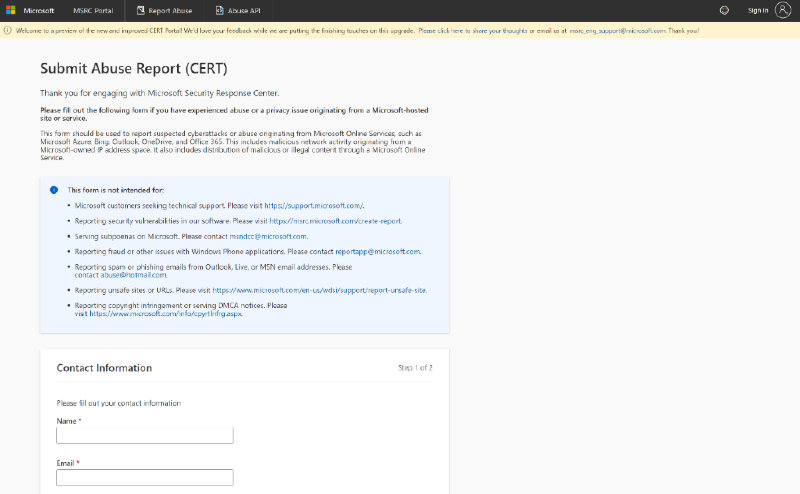Viewport: 800px width, 494px height.
Task: Click msndcc@microsoft.com email link
Action: tap(268, 236)
